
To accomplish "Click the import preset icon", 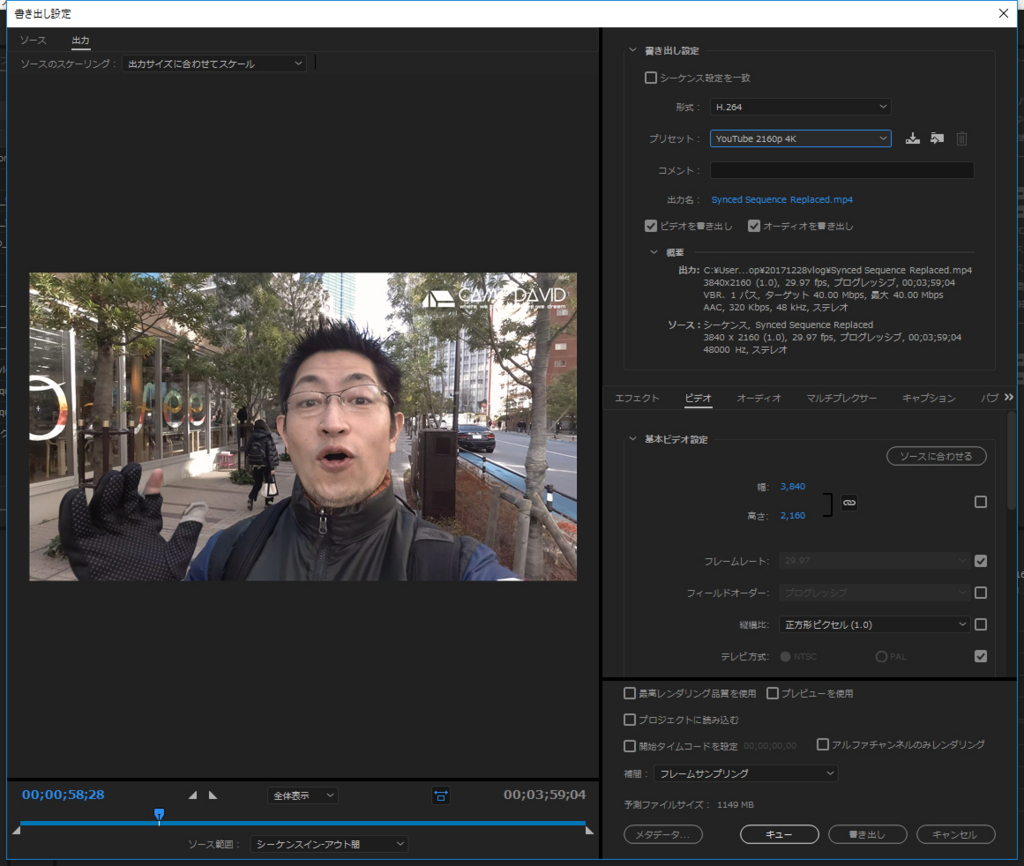I will 937,138.
